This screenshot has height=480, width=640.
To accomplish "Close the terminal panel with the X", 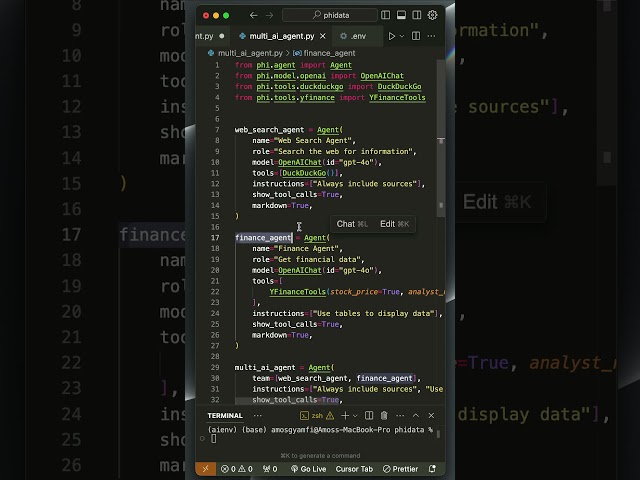I will click(x=431, y=416).
